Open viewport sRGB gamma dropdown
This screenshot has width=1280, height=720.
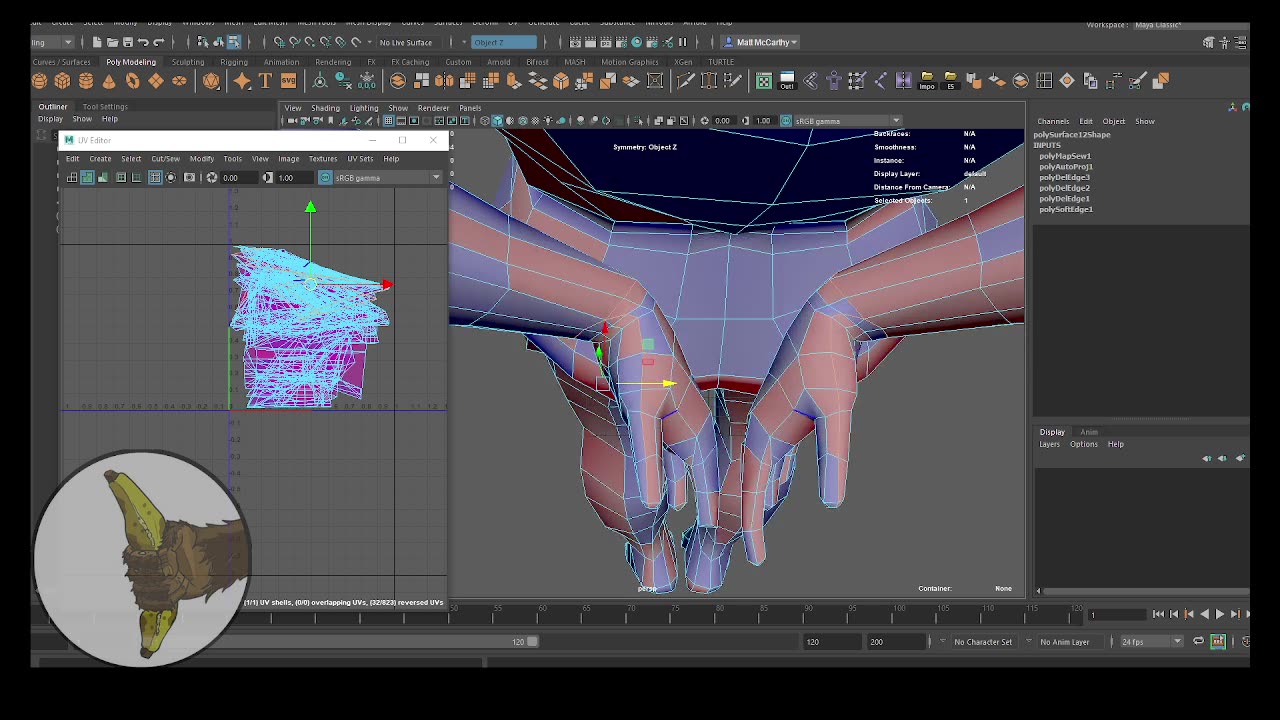click(x=848, y=121)
